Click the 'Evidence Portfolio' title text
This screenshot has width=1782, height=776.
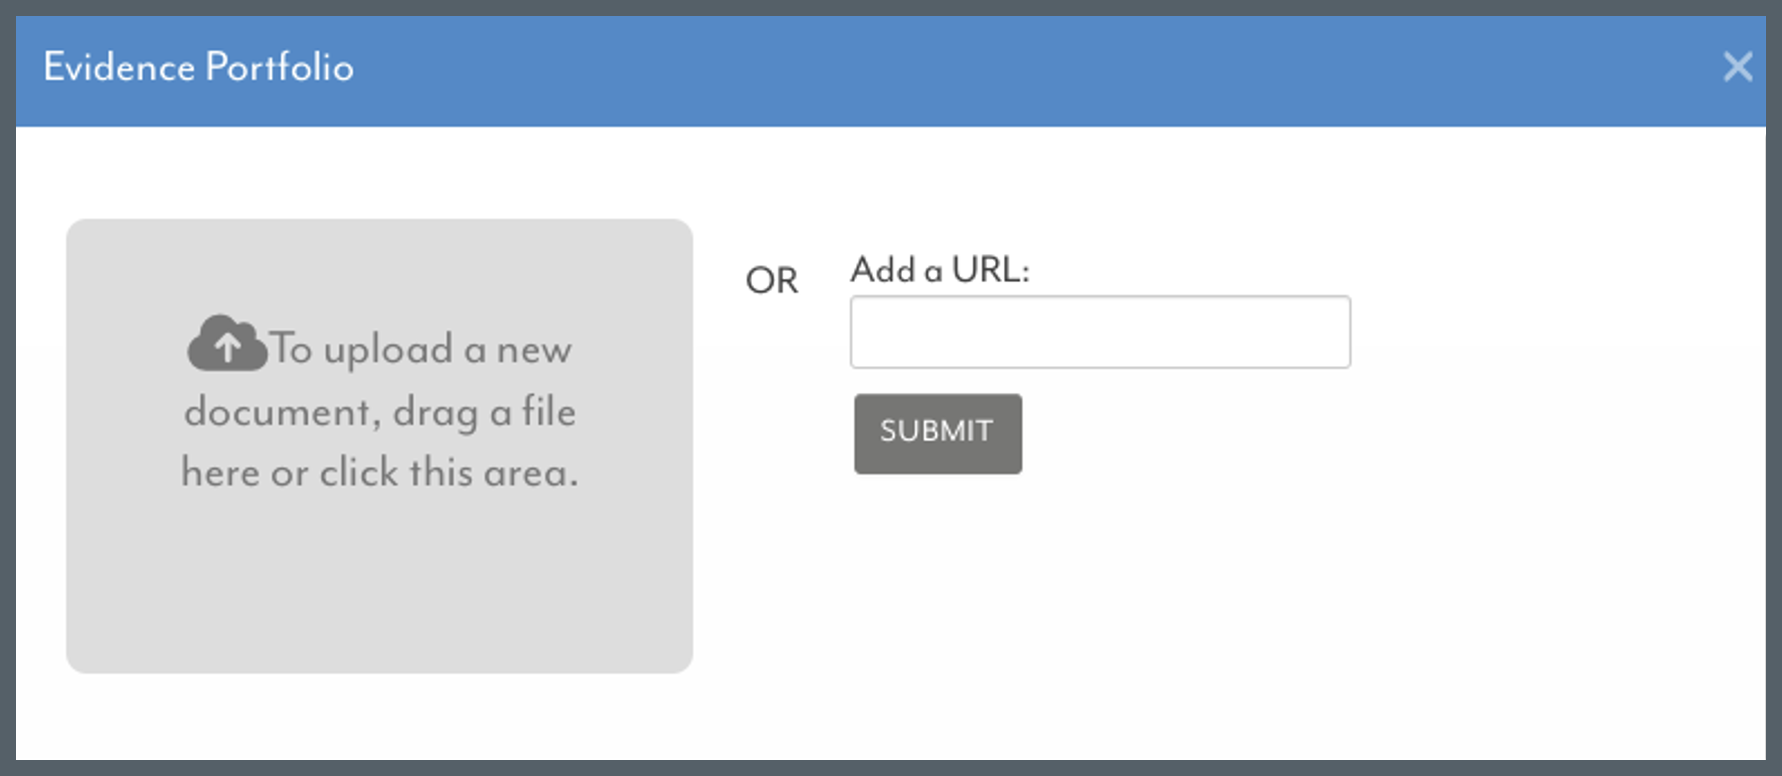[x=198, y=67]
